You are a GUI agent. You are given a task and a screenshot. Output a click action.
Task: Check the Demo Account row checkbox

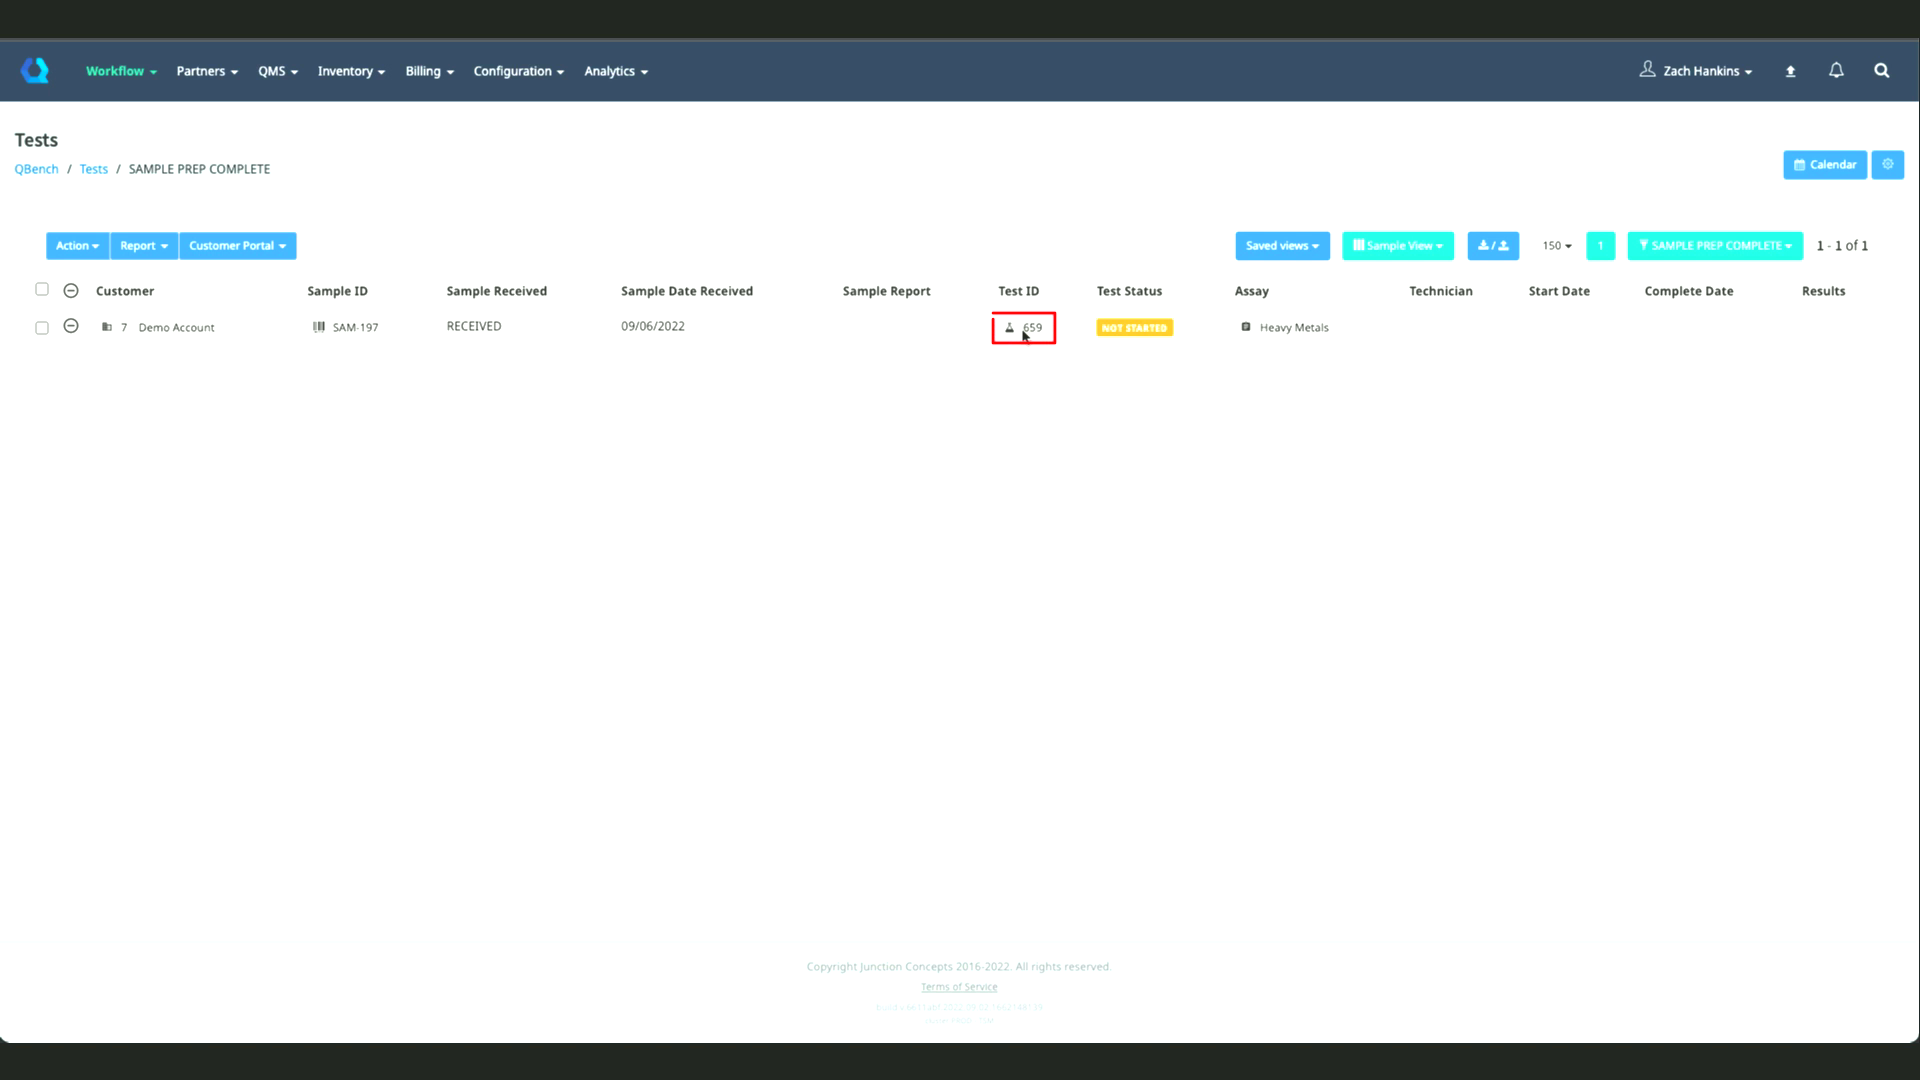42,328
